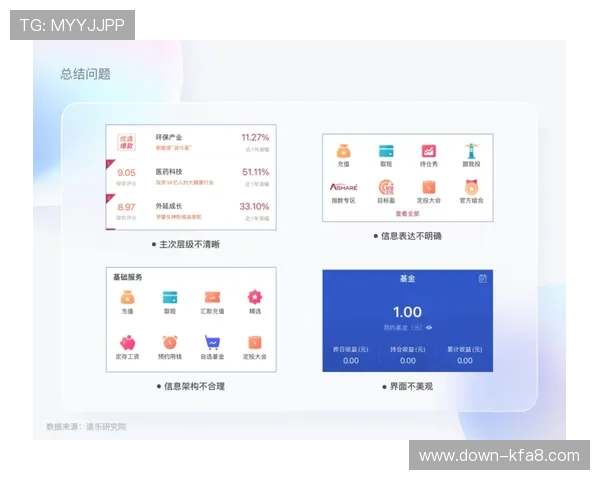Open the 医药科技 fund row
Viewport: 600px width, 480px height.
[191, 176]
